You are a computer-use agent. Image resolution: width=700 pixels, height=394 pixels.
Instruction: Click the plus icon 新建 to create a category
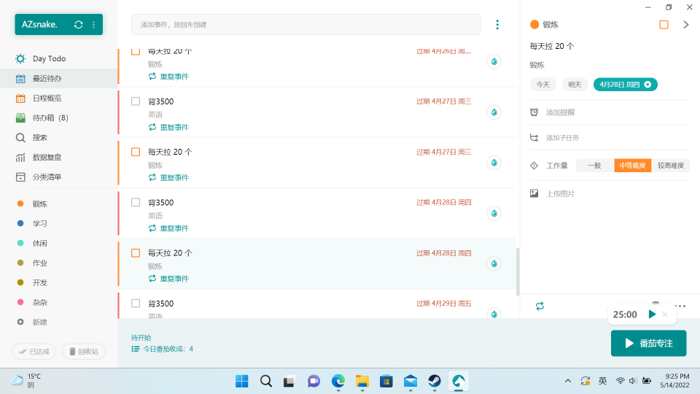coord(21,322)
